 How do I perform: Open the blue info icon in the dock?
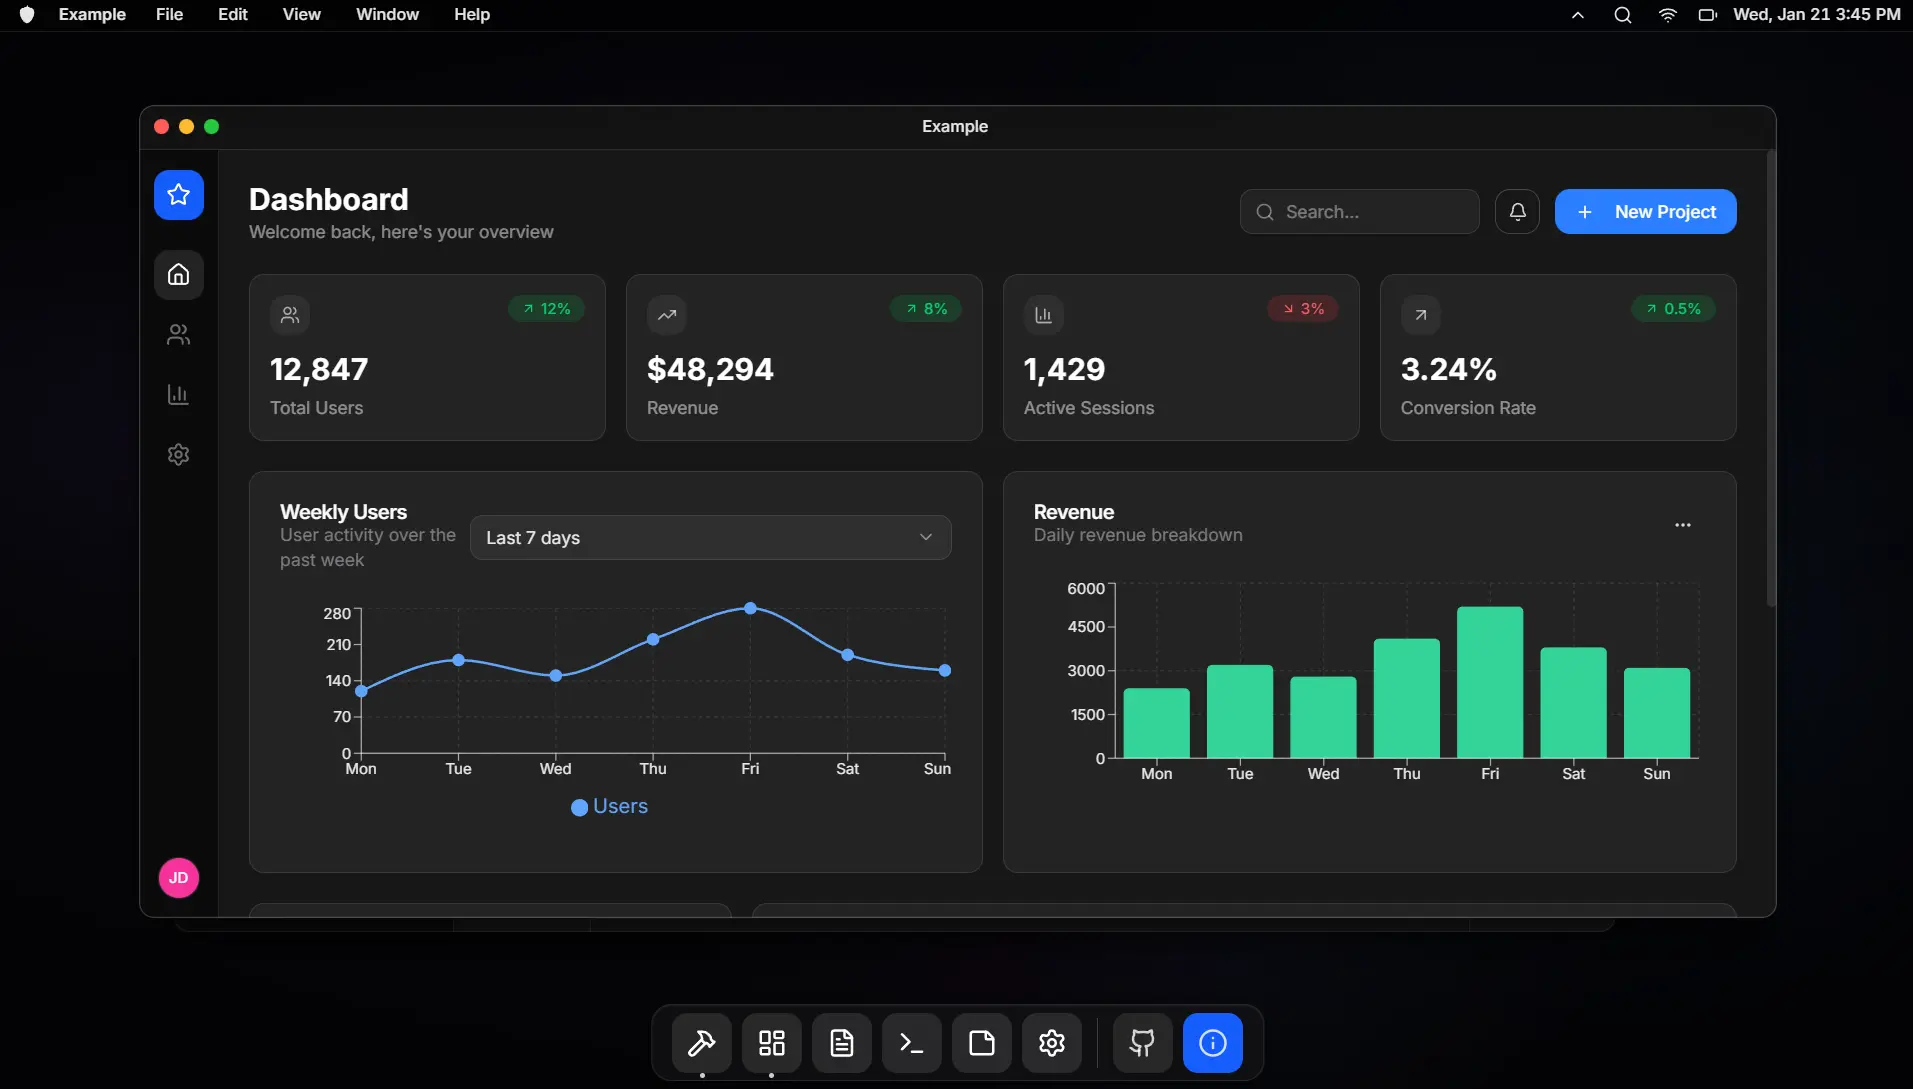tap(1213, 1042)
